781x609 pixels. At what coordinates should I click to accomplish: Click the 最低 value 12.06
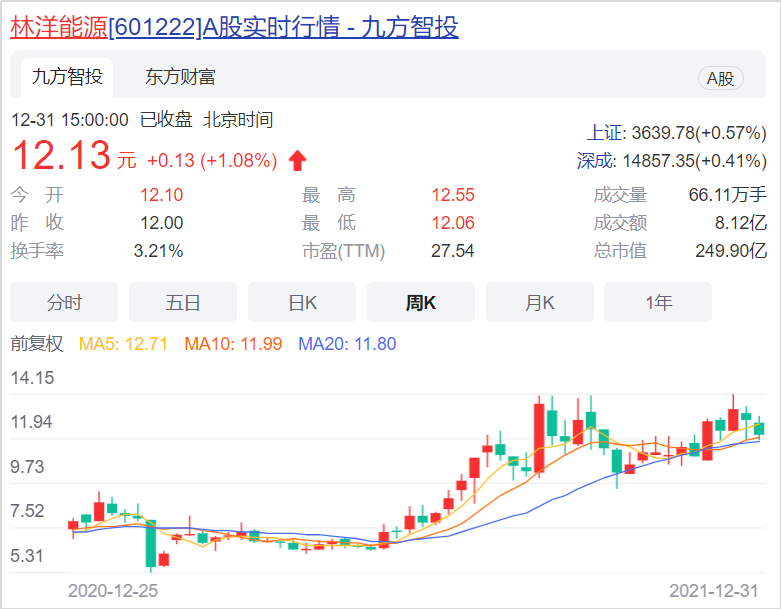(453, 223)
